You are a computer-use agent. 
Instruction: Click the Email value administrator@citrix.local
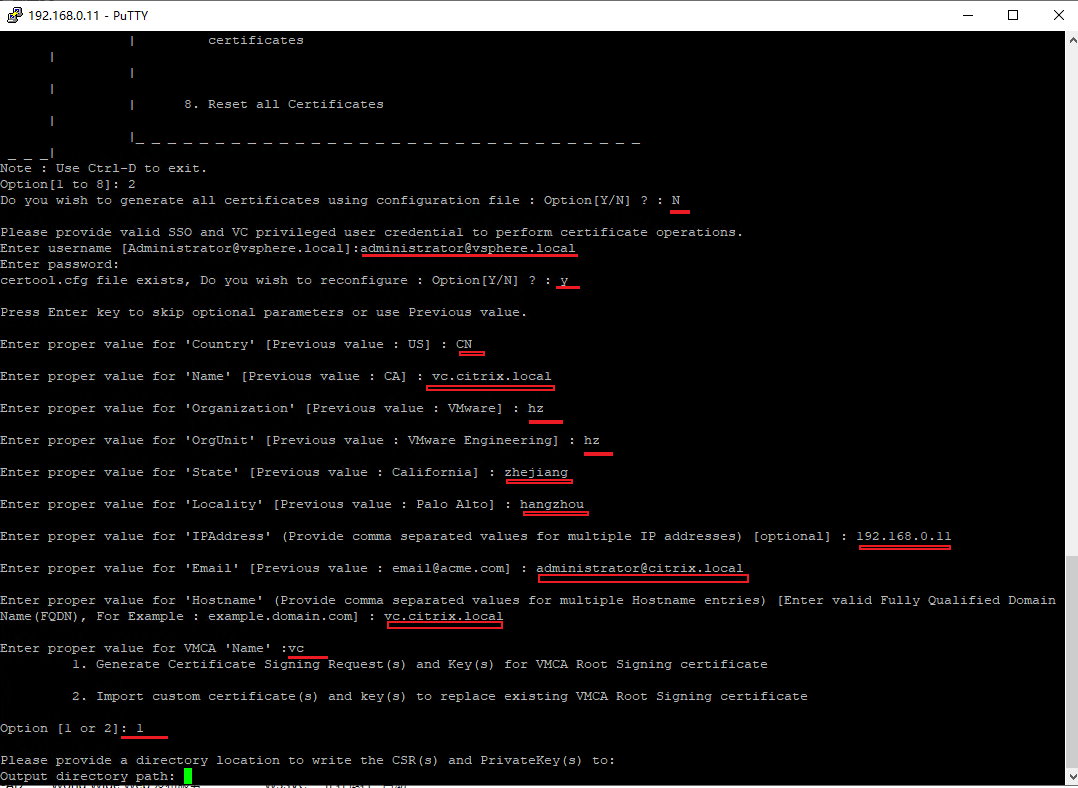click(640, 568)
